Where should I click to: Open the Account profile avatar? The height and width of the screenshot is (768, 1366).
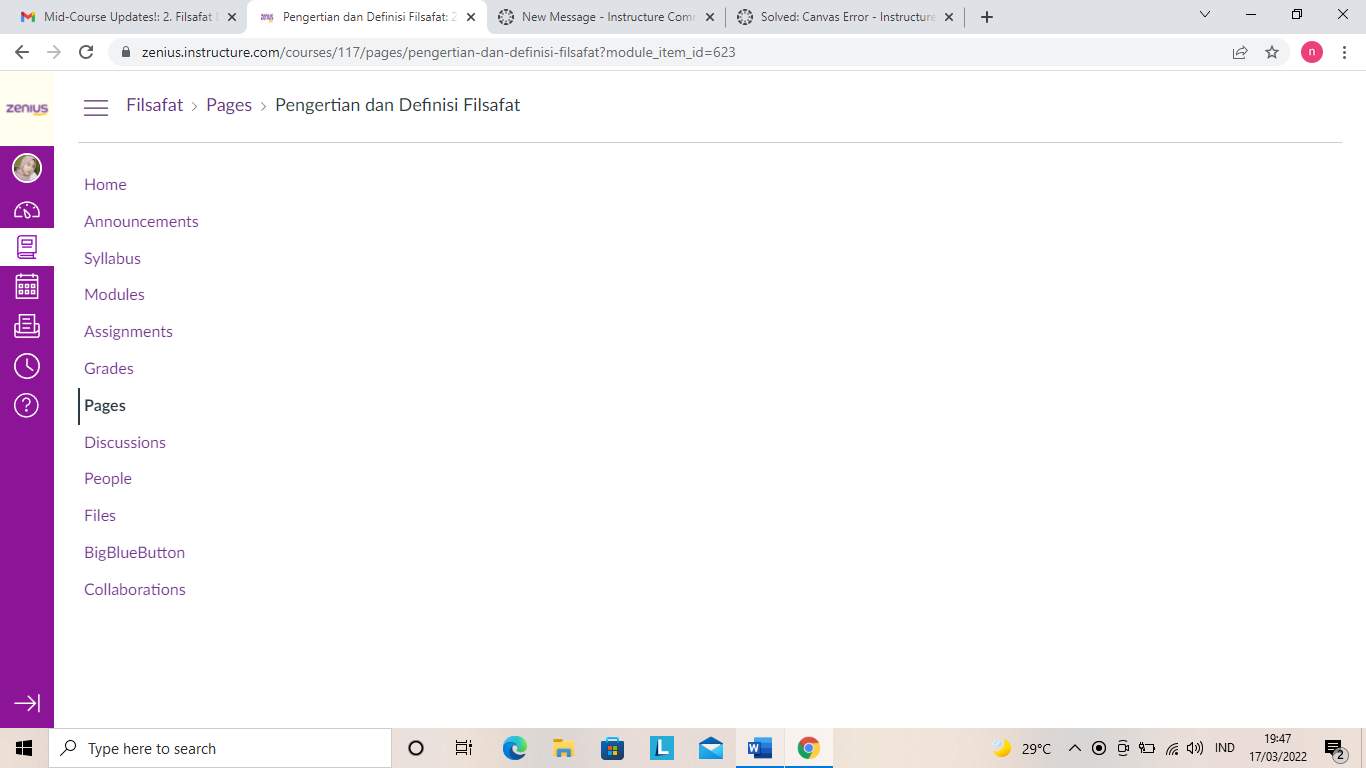27,168
